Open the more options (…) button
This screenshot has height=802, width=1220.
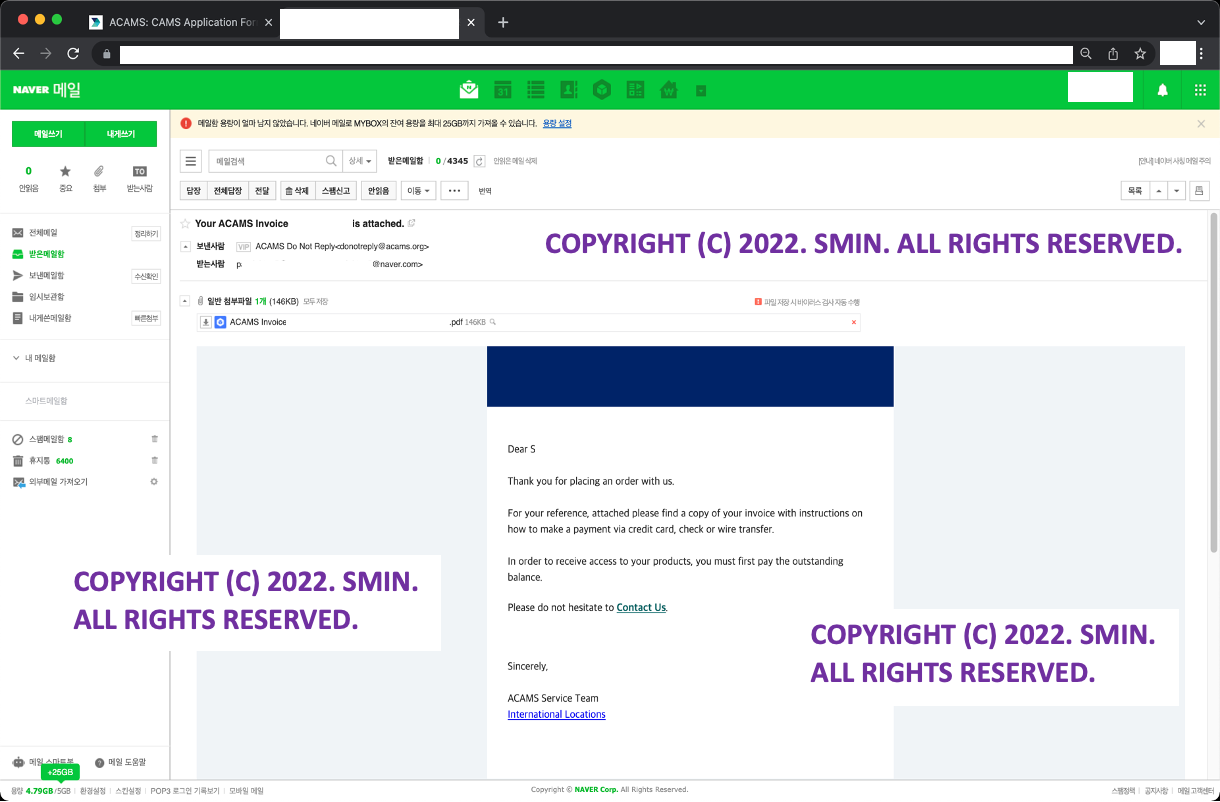coord(454,190)
